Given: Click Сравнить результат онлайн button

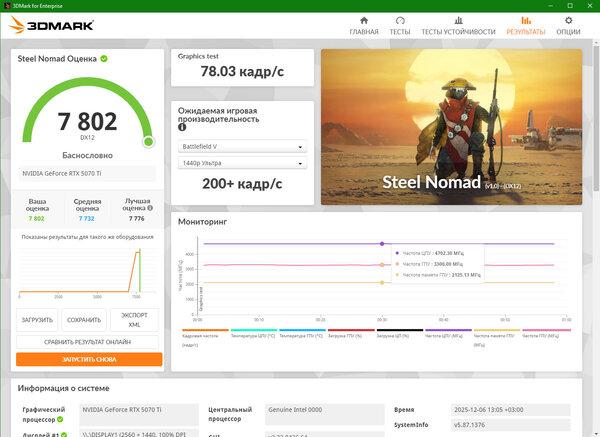Looking at the screenshot, I should tap(87, 342).
